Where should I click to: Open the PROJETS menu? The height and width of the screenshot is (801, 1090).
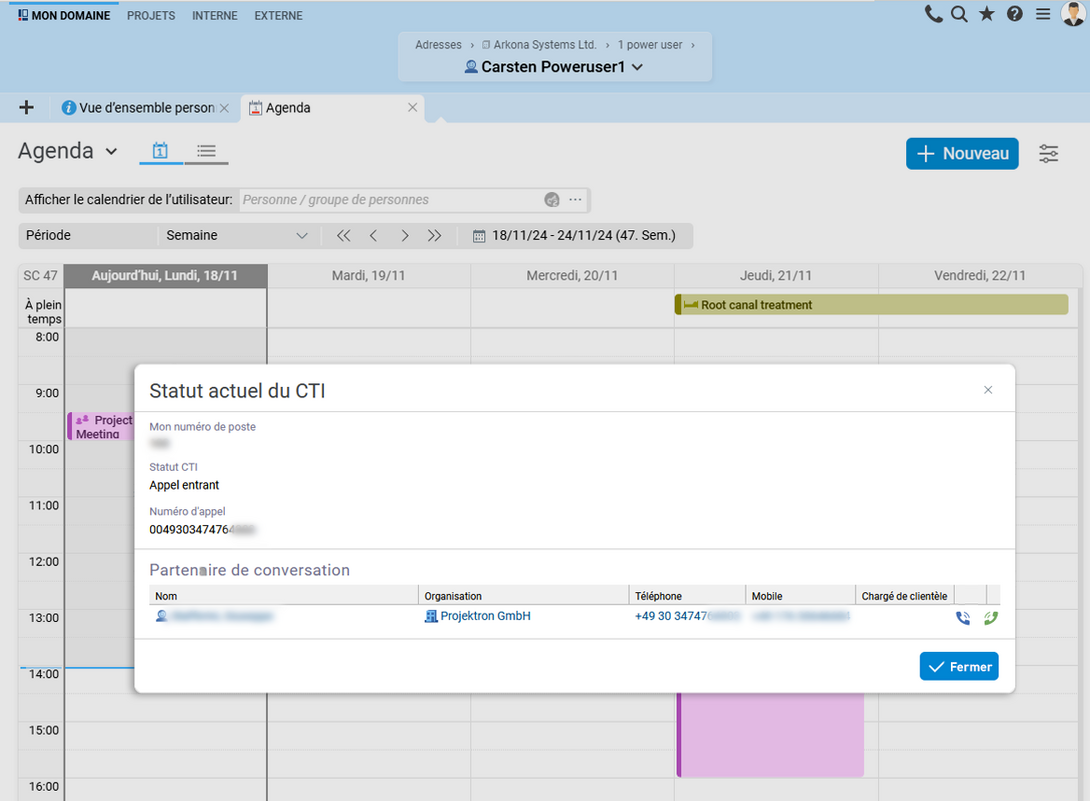(x=151, y=16)
